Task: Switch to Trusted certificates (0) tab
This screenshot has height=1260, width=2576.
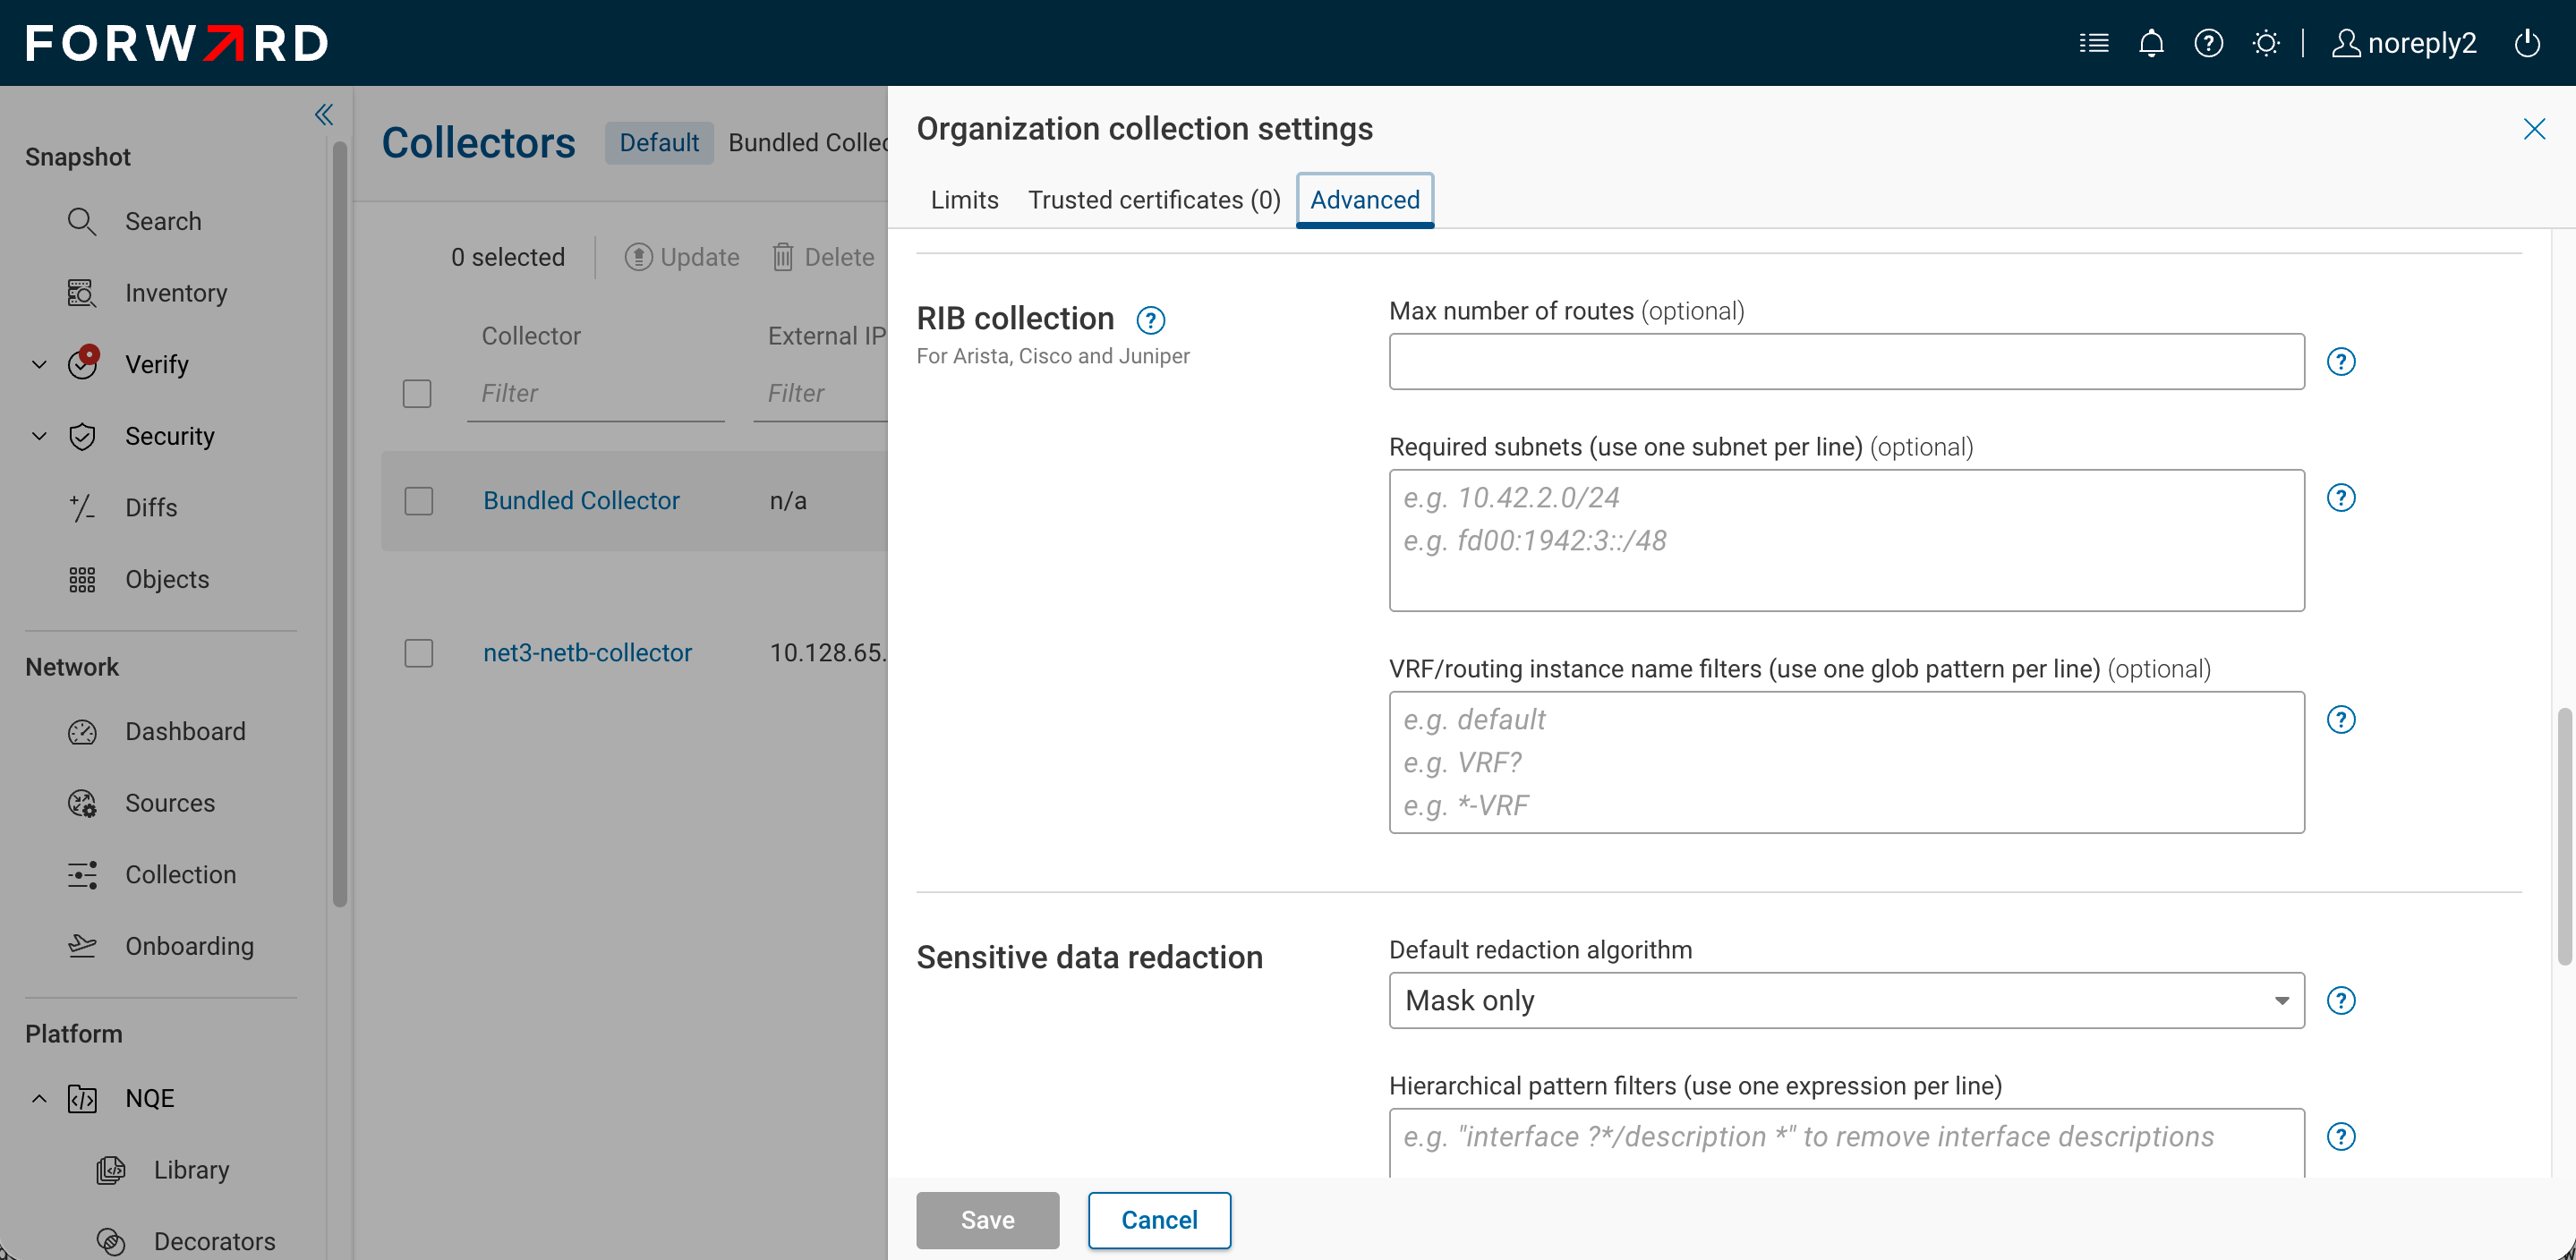Action: point(1154,200)
